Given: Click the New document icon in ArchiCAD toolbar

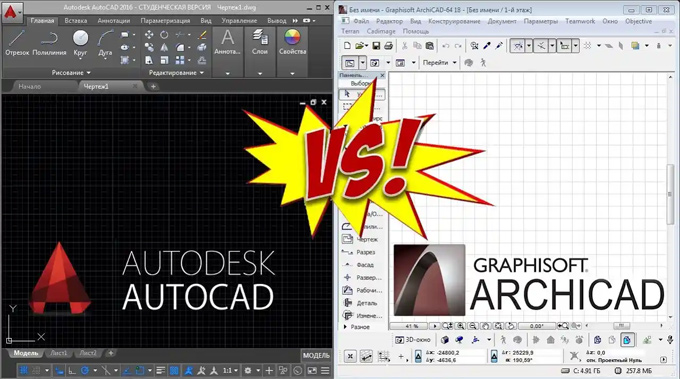Looking at the screenshot, I should pos(347,46).
